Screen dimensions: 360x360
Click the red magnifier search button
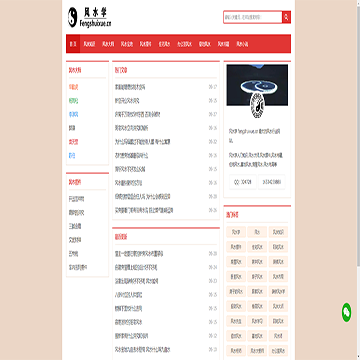pos(286,17)
